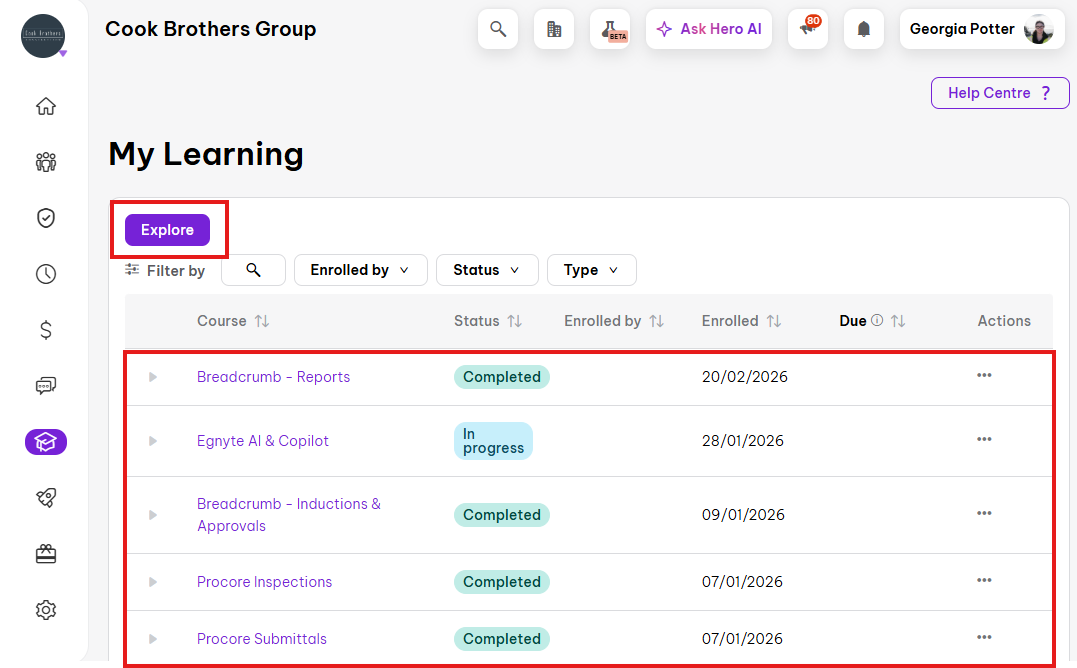This screenshot has height=668, width=1077.
Task: Open the building organisation icon
Action: tap(554, 30)
